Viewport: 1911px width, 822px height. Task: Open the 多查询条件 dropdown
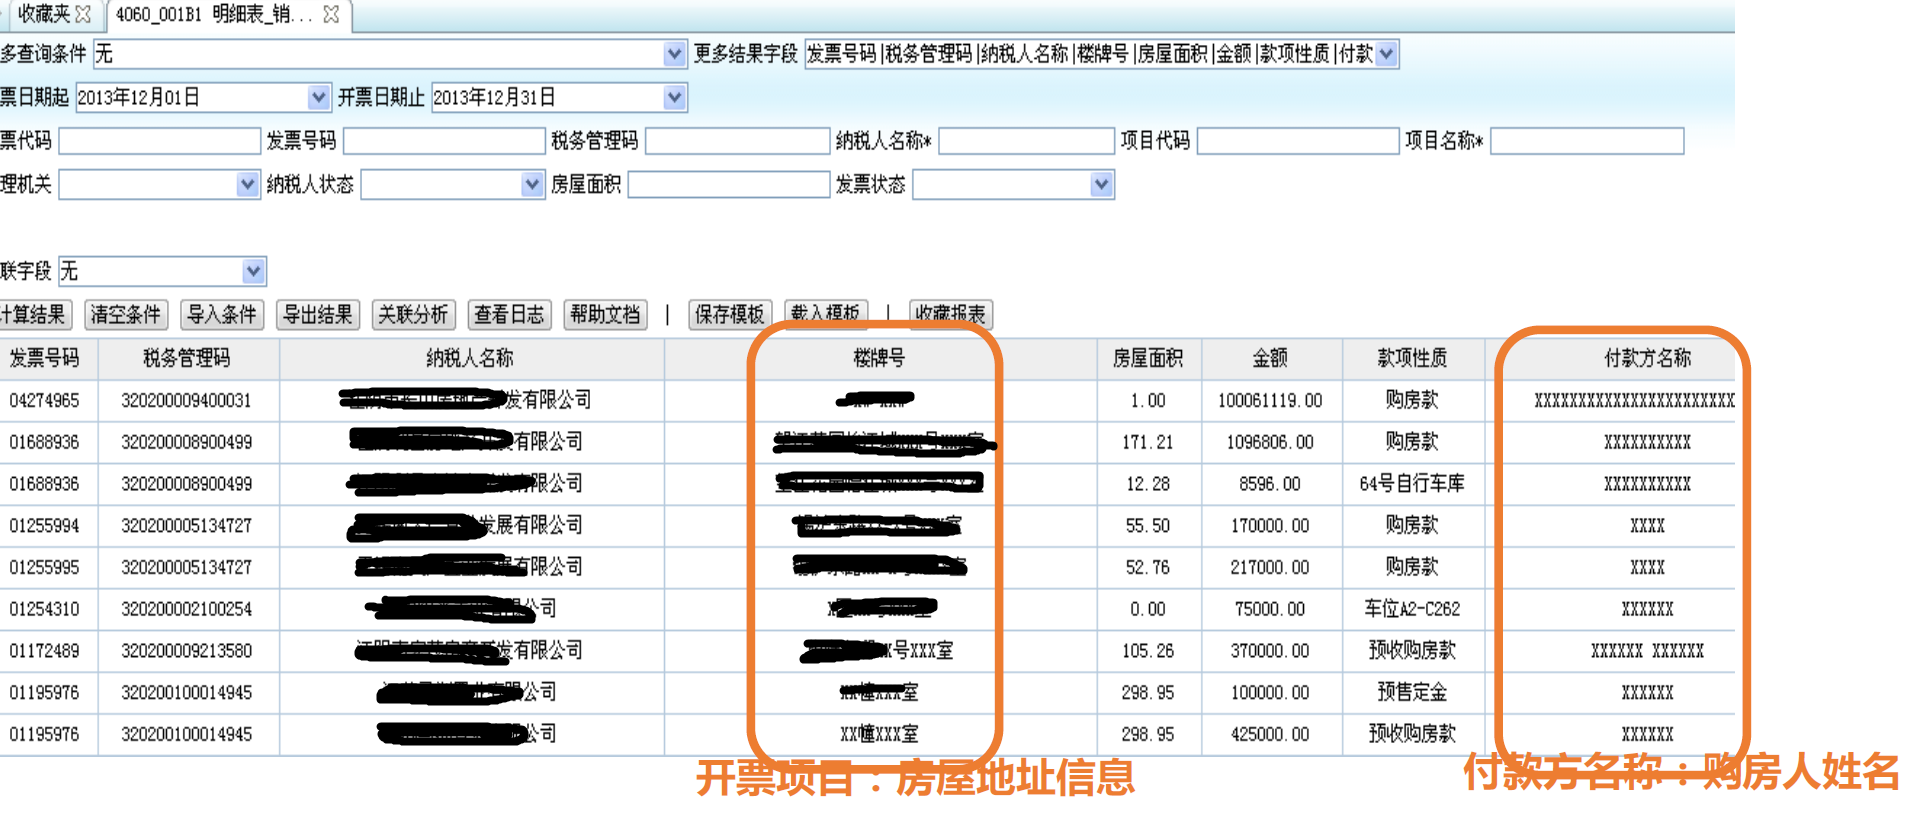675,54
